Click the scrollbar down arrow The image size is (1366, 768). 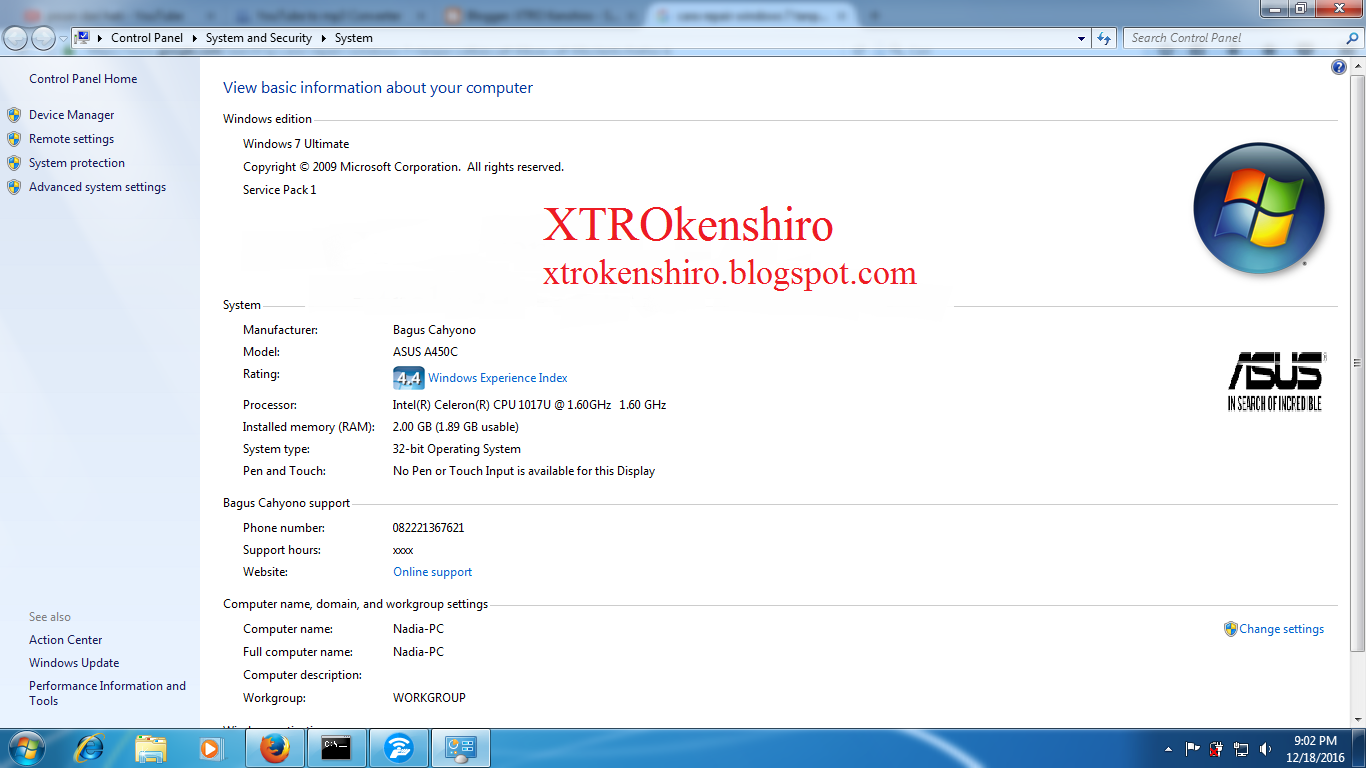tap(1358, 720)
